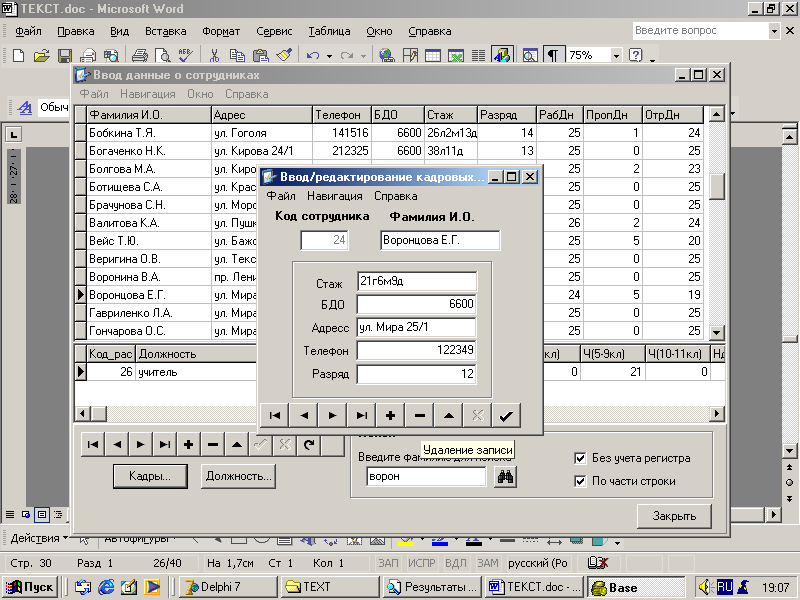Click refresh icon in main form navigator
The width and height of the screenshot is (800, 600).
point(309,445)
